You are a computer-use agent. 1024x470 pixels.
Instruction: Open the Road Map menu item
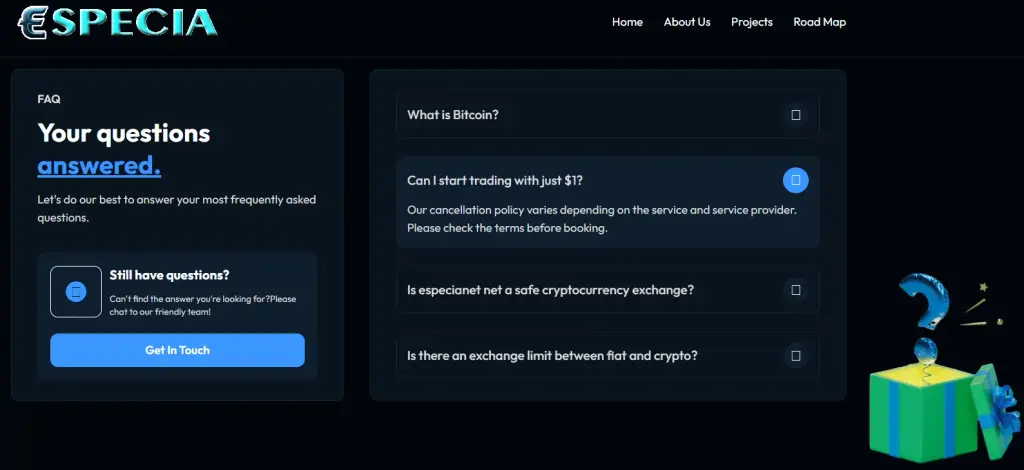pyautogui.click(x=820, y=22)
